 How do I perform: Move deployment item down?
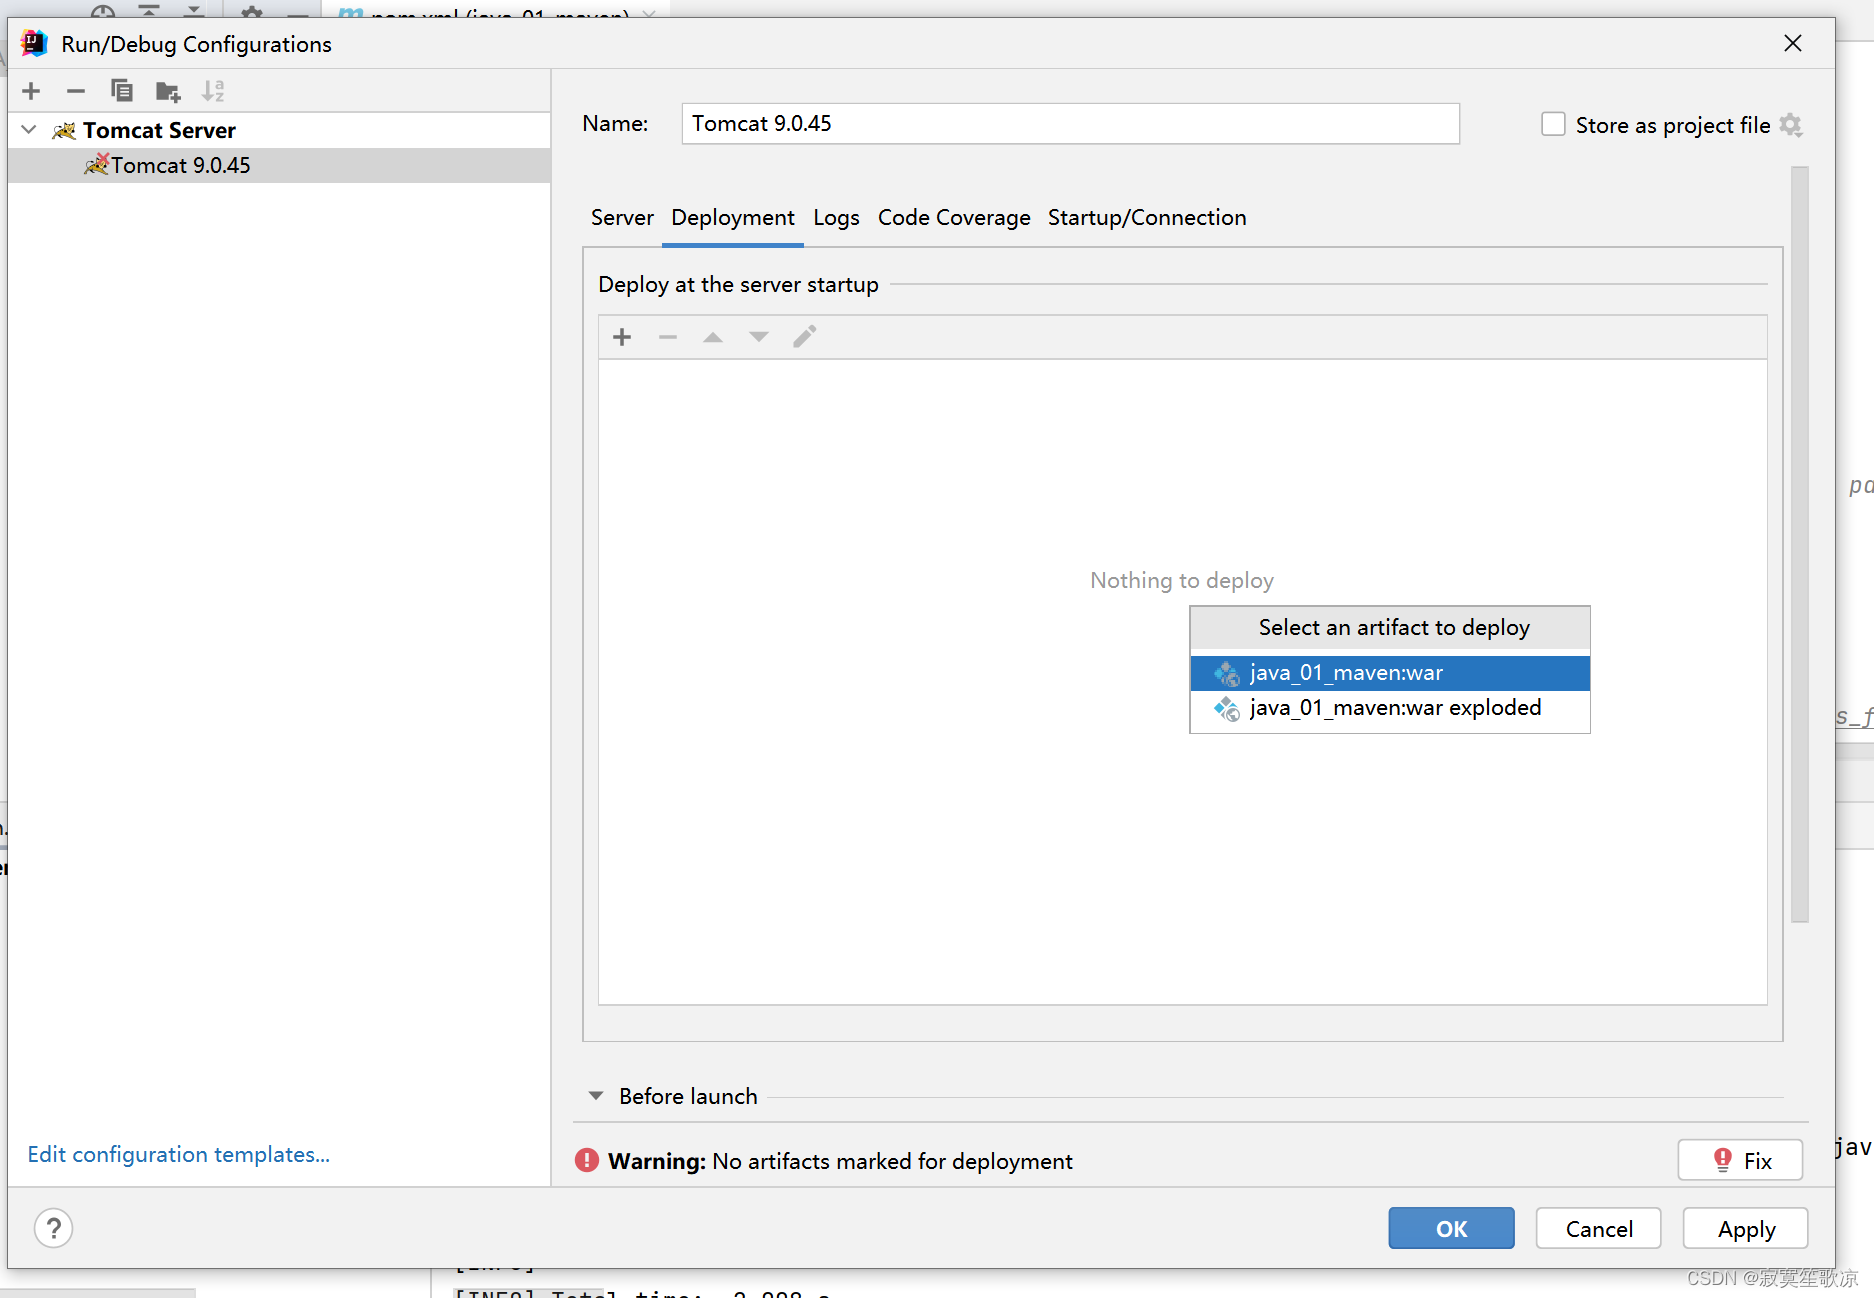[x=759, y=337]
